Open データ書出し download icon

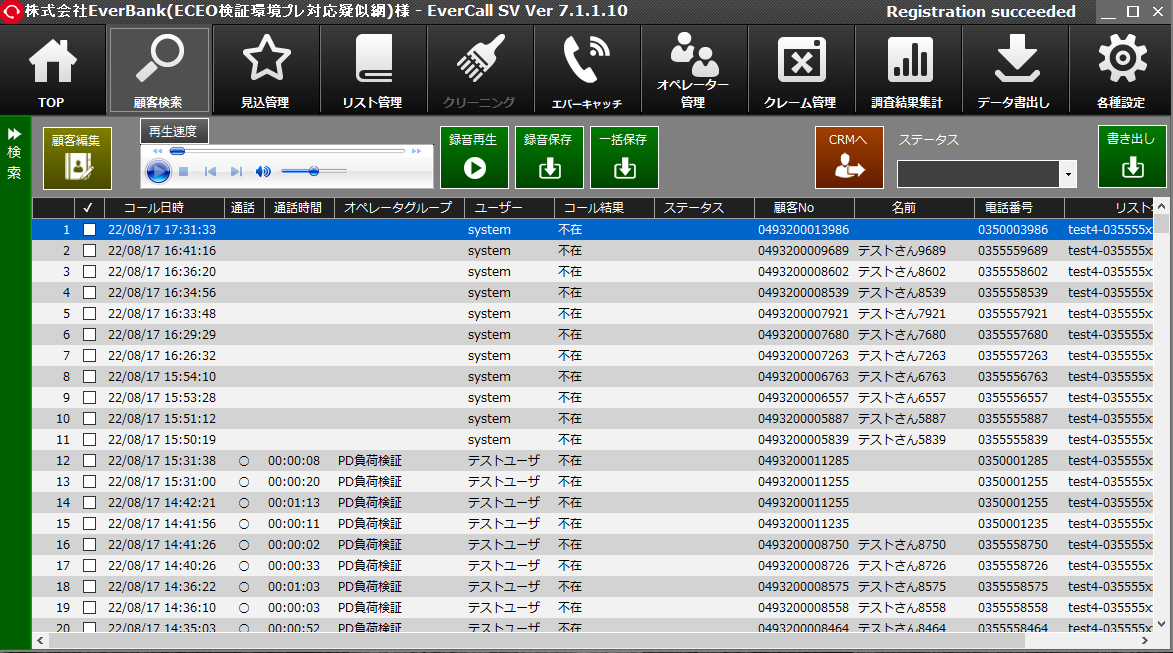pyautogui.click(x=1014, y=70)
